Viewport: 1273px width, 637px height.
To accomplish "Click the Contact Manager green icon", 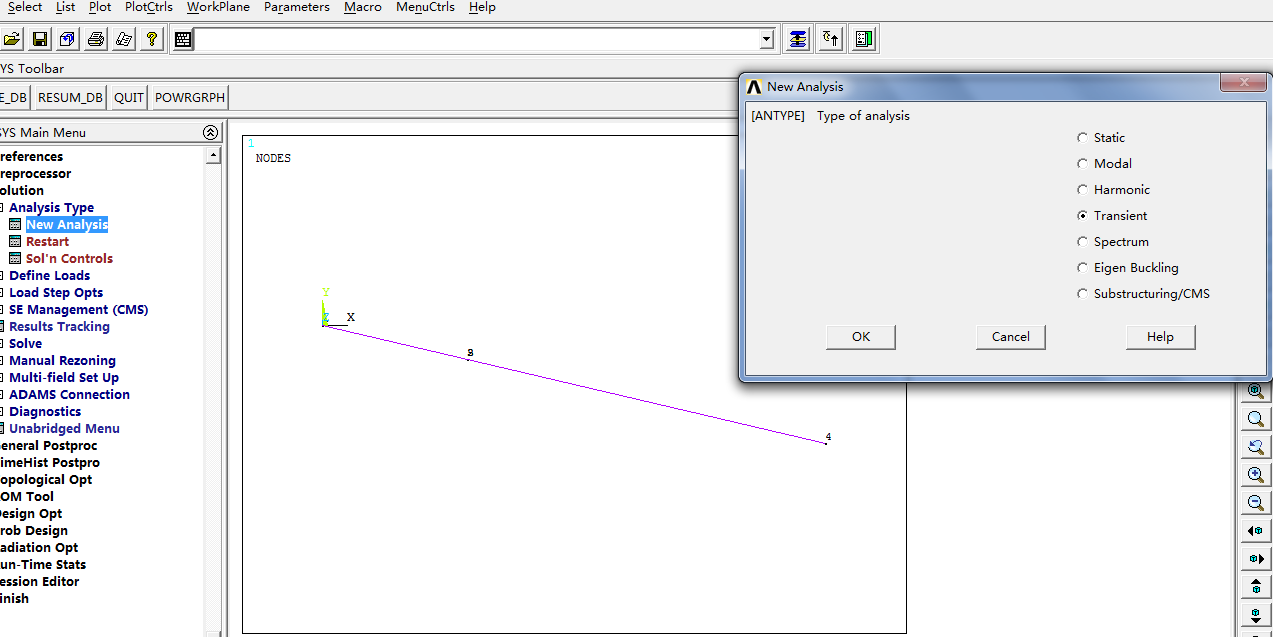I will coord(865,39).
